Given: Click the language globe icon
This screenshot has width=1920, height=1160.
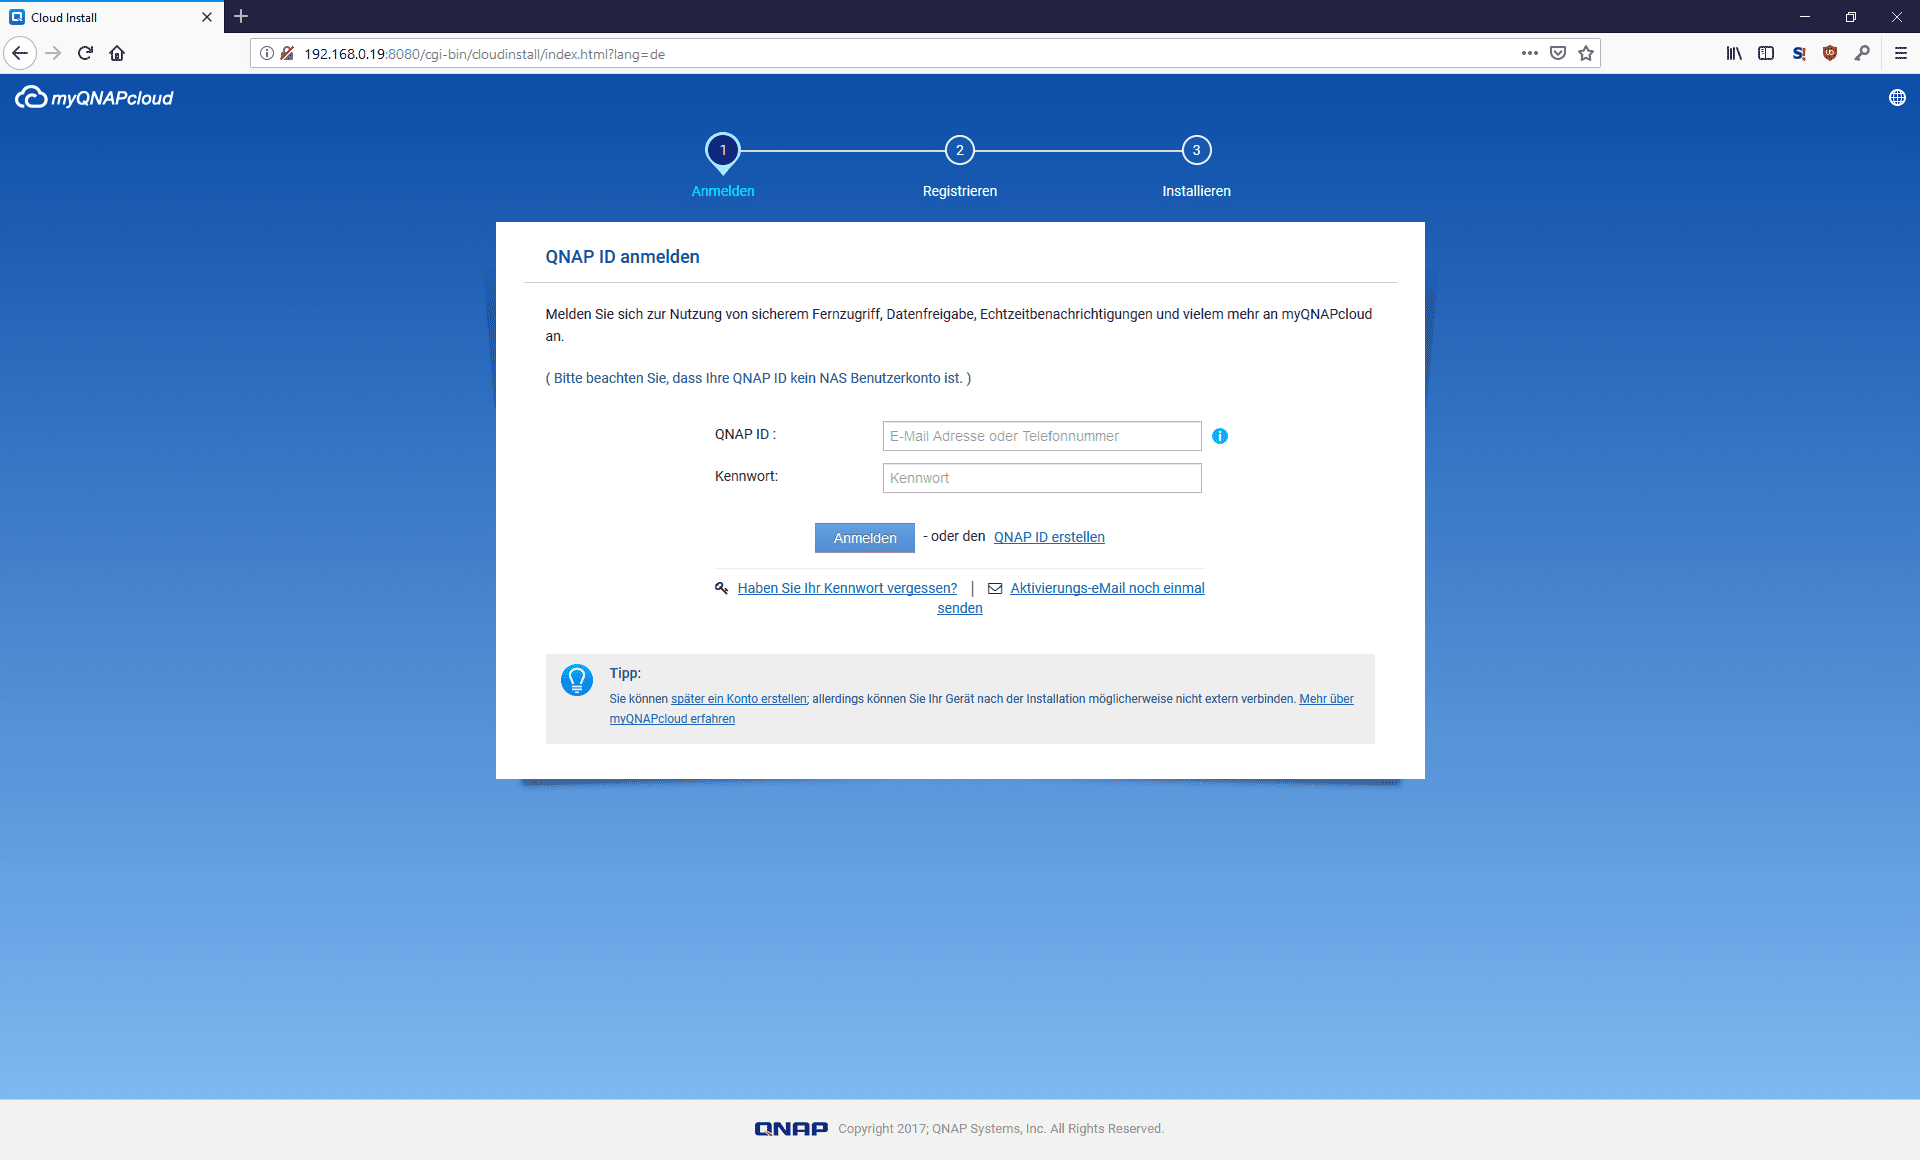Looking at the screenshot, I should click(x=1896, y=98).
